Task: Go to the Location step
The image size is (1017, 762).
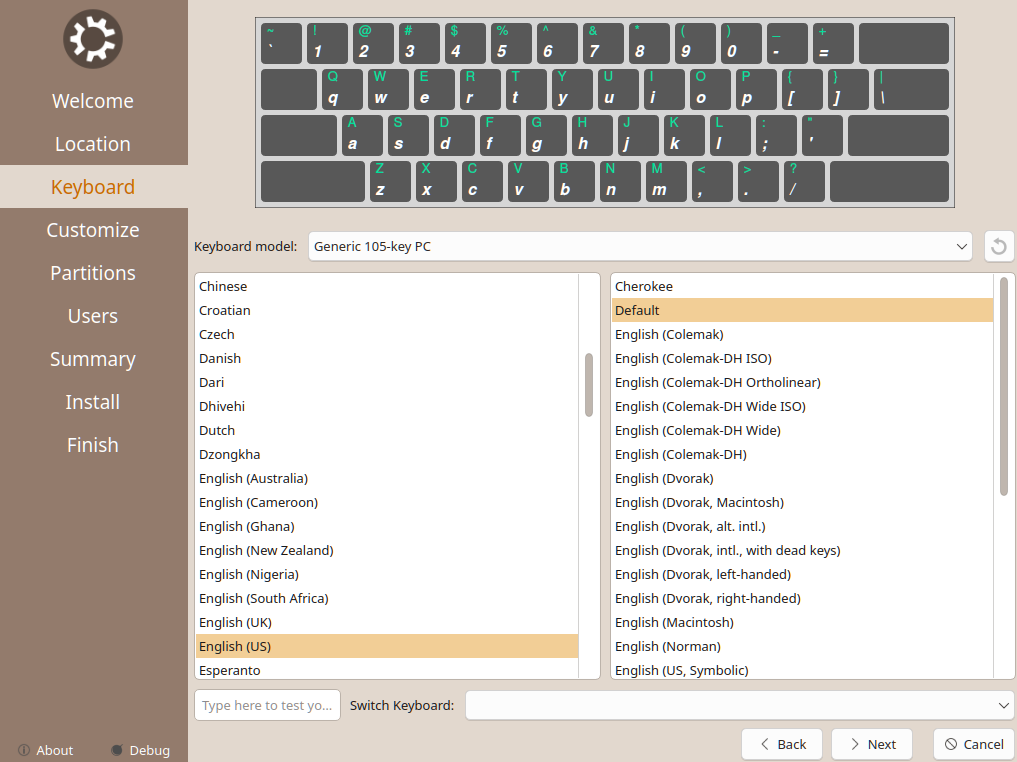Action: [x=93, y=144]
